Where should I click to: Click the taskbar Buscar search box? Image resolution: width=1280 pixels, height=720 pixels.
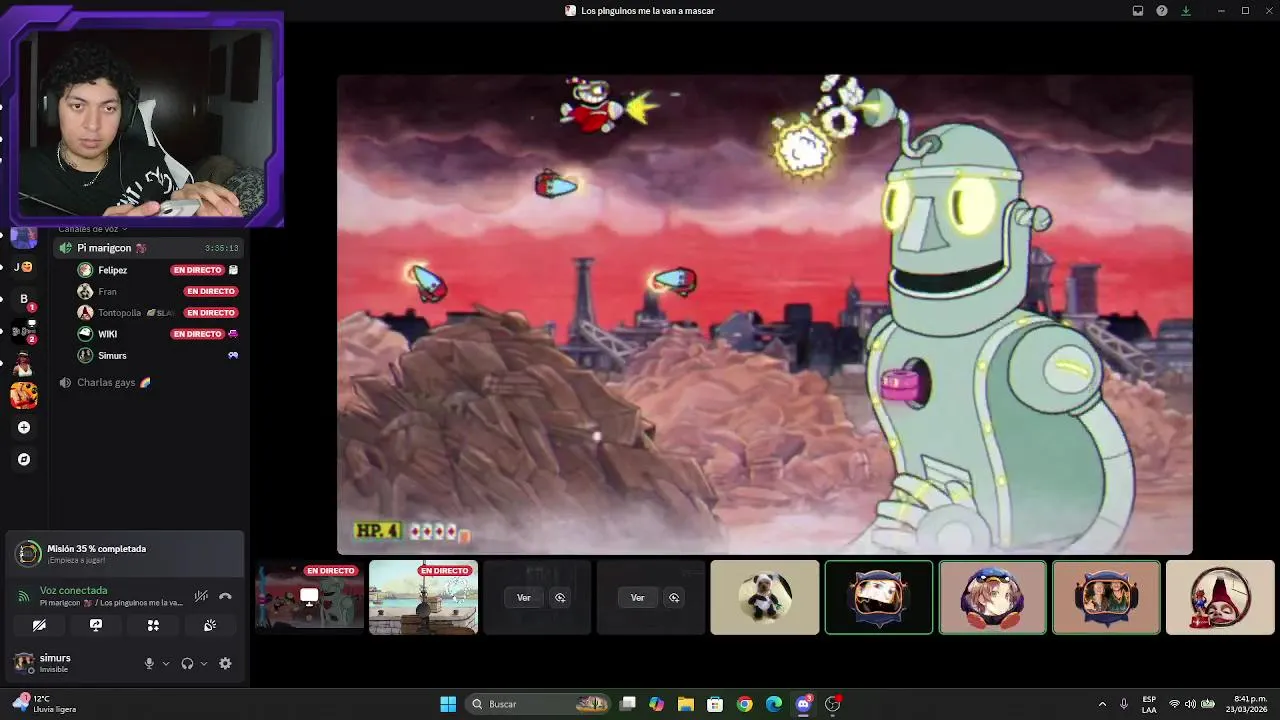(x=540, y=704)
